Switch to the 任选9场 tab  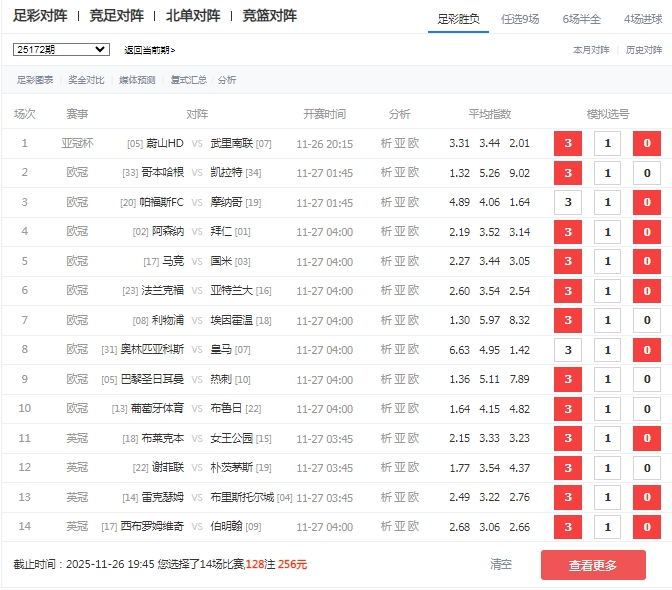(x=524, y=19)
